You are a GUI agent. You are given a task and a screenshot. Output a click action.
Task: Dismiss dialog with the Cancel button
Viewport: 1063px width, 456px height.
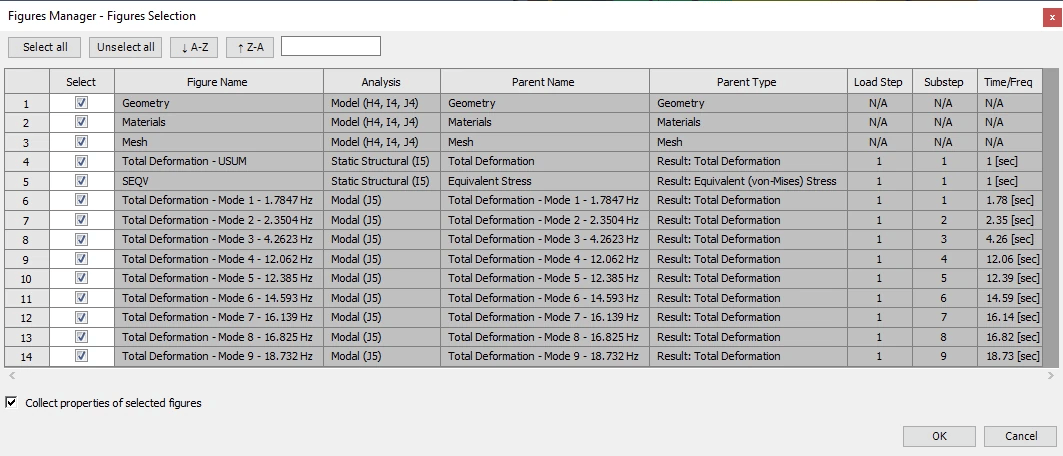(1020, 436)
